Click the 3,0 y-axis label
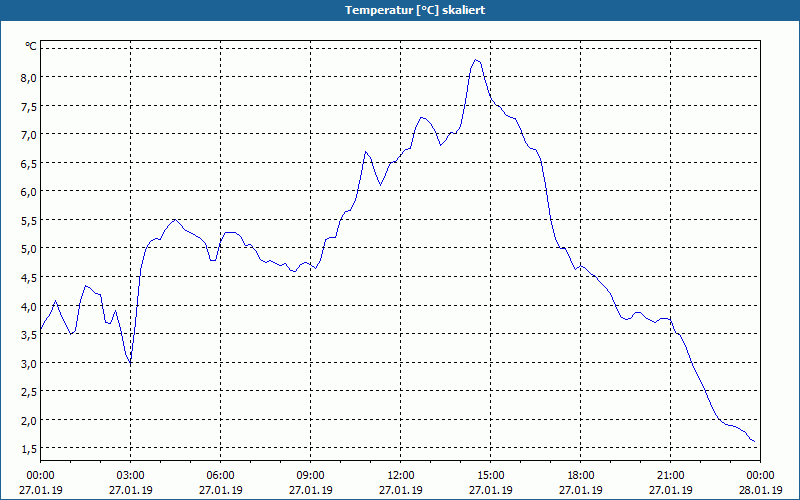800x500 pixels. click(29, 363)
